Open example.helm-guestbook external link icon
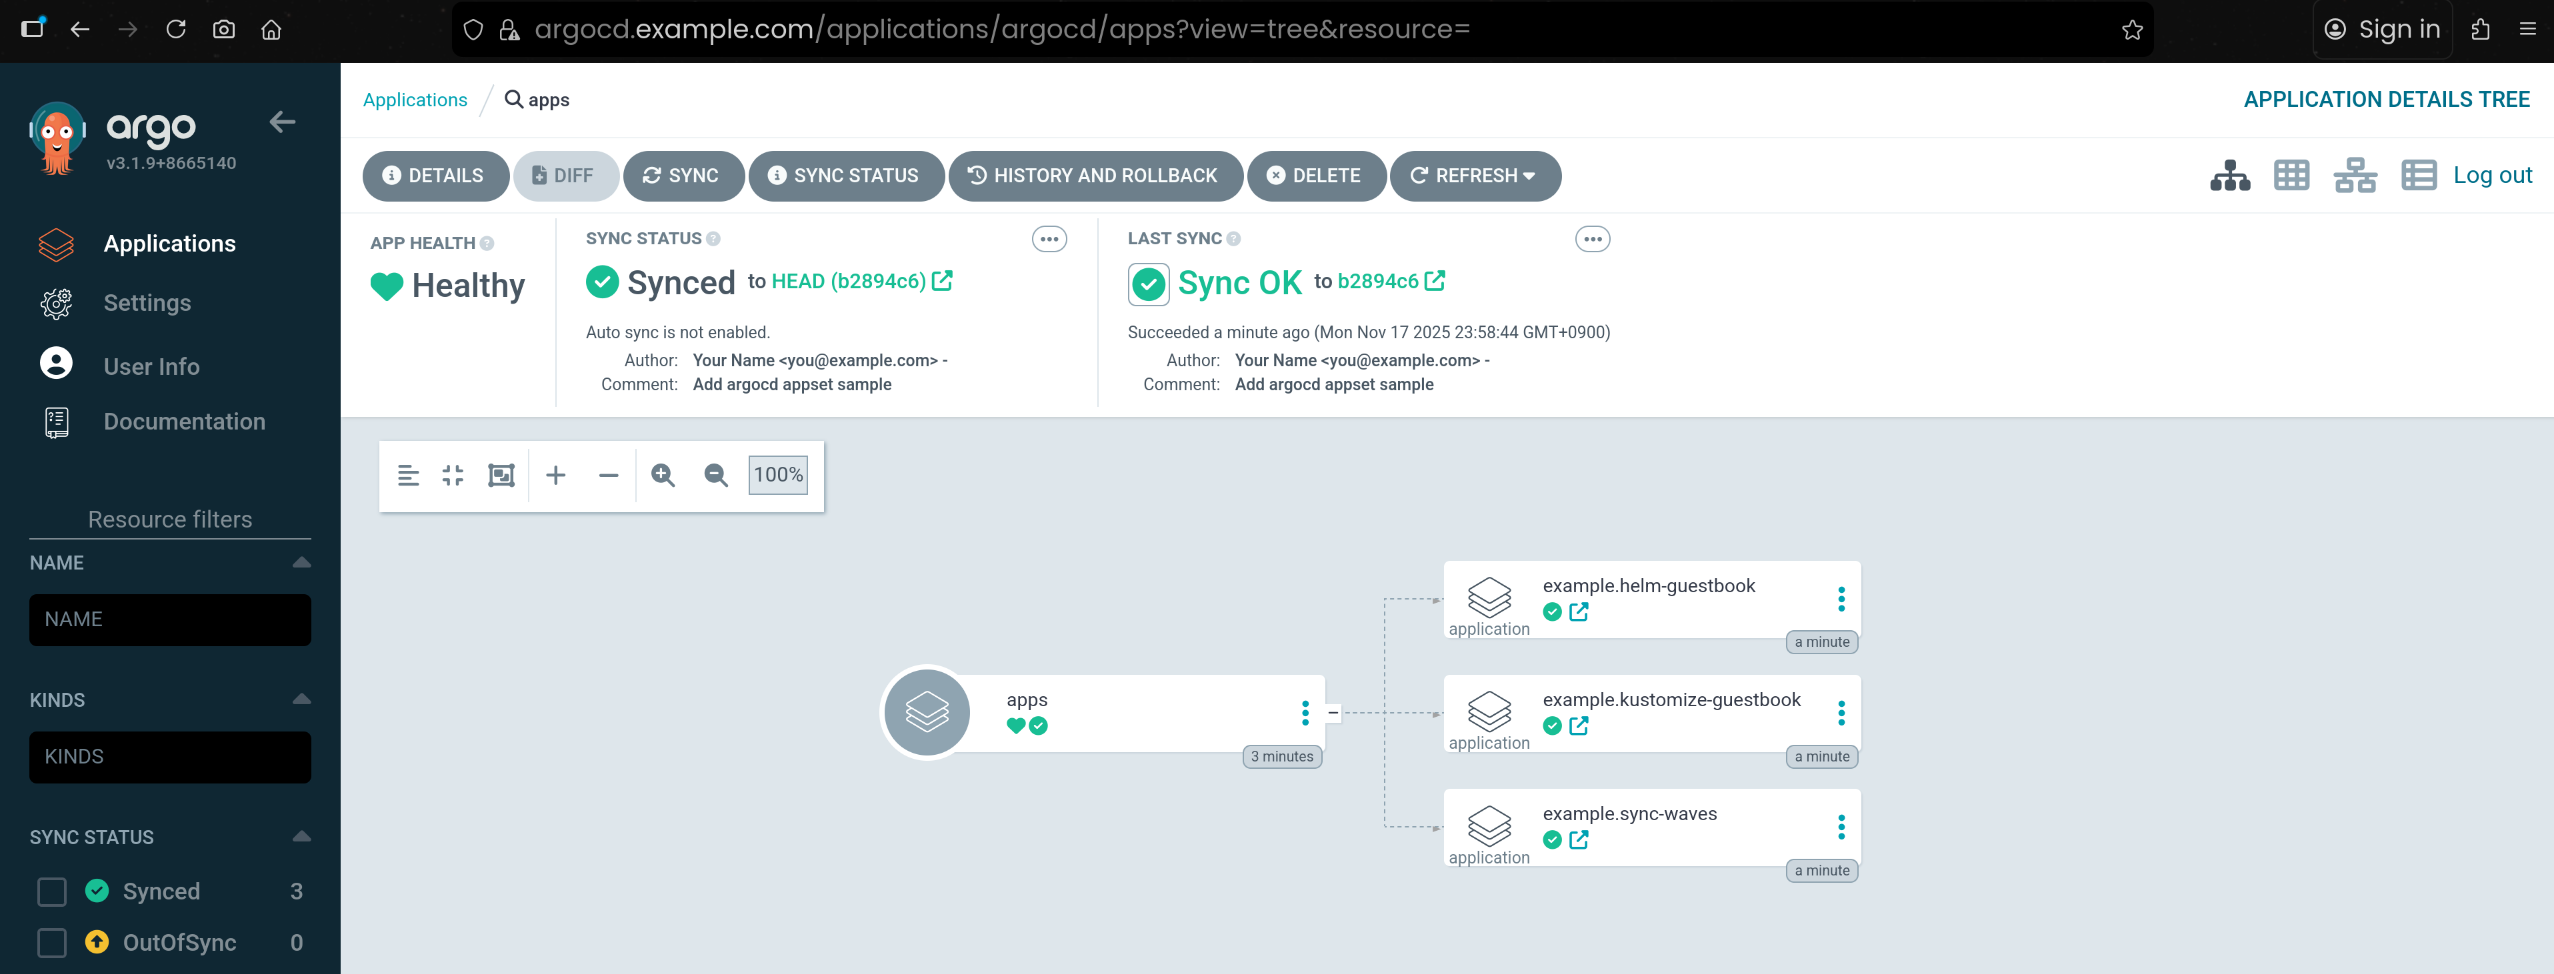Image resolution: width=2554 pixels, height=974 pixels. pyautogui.click(x=1579, y=612)
